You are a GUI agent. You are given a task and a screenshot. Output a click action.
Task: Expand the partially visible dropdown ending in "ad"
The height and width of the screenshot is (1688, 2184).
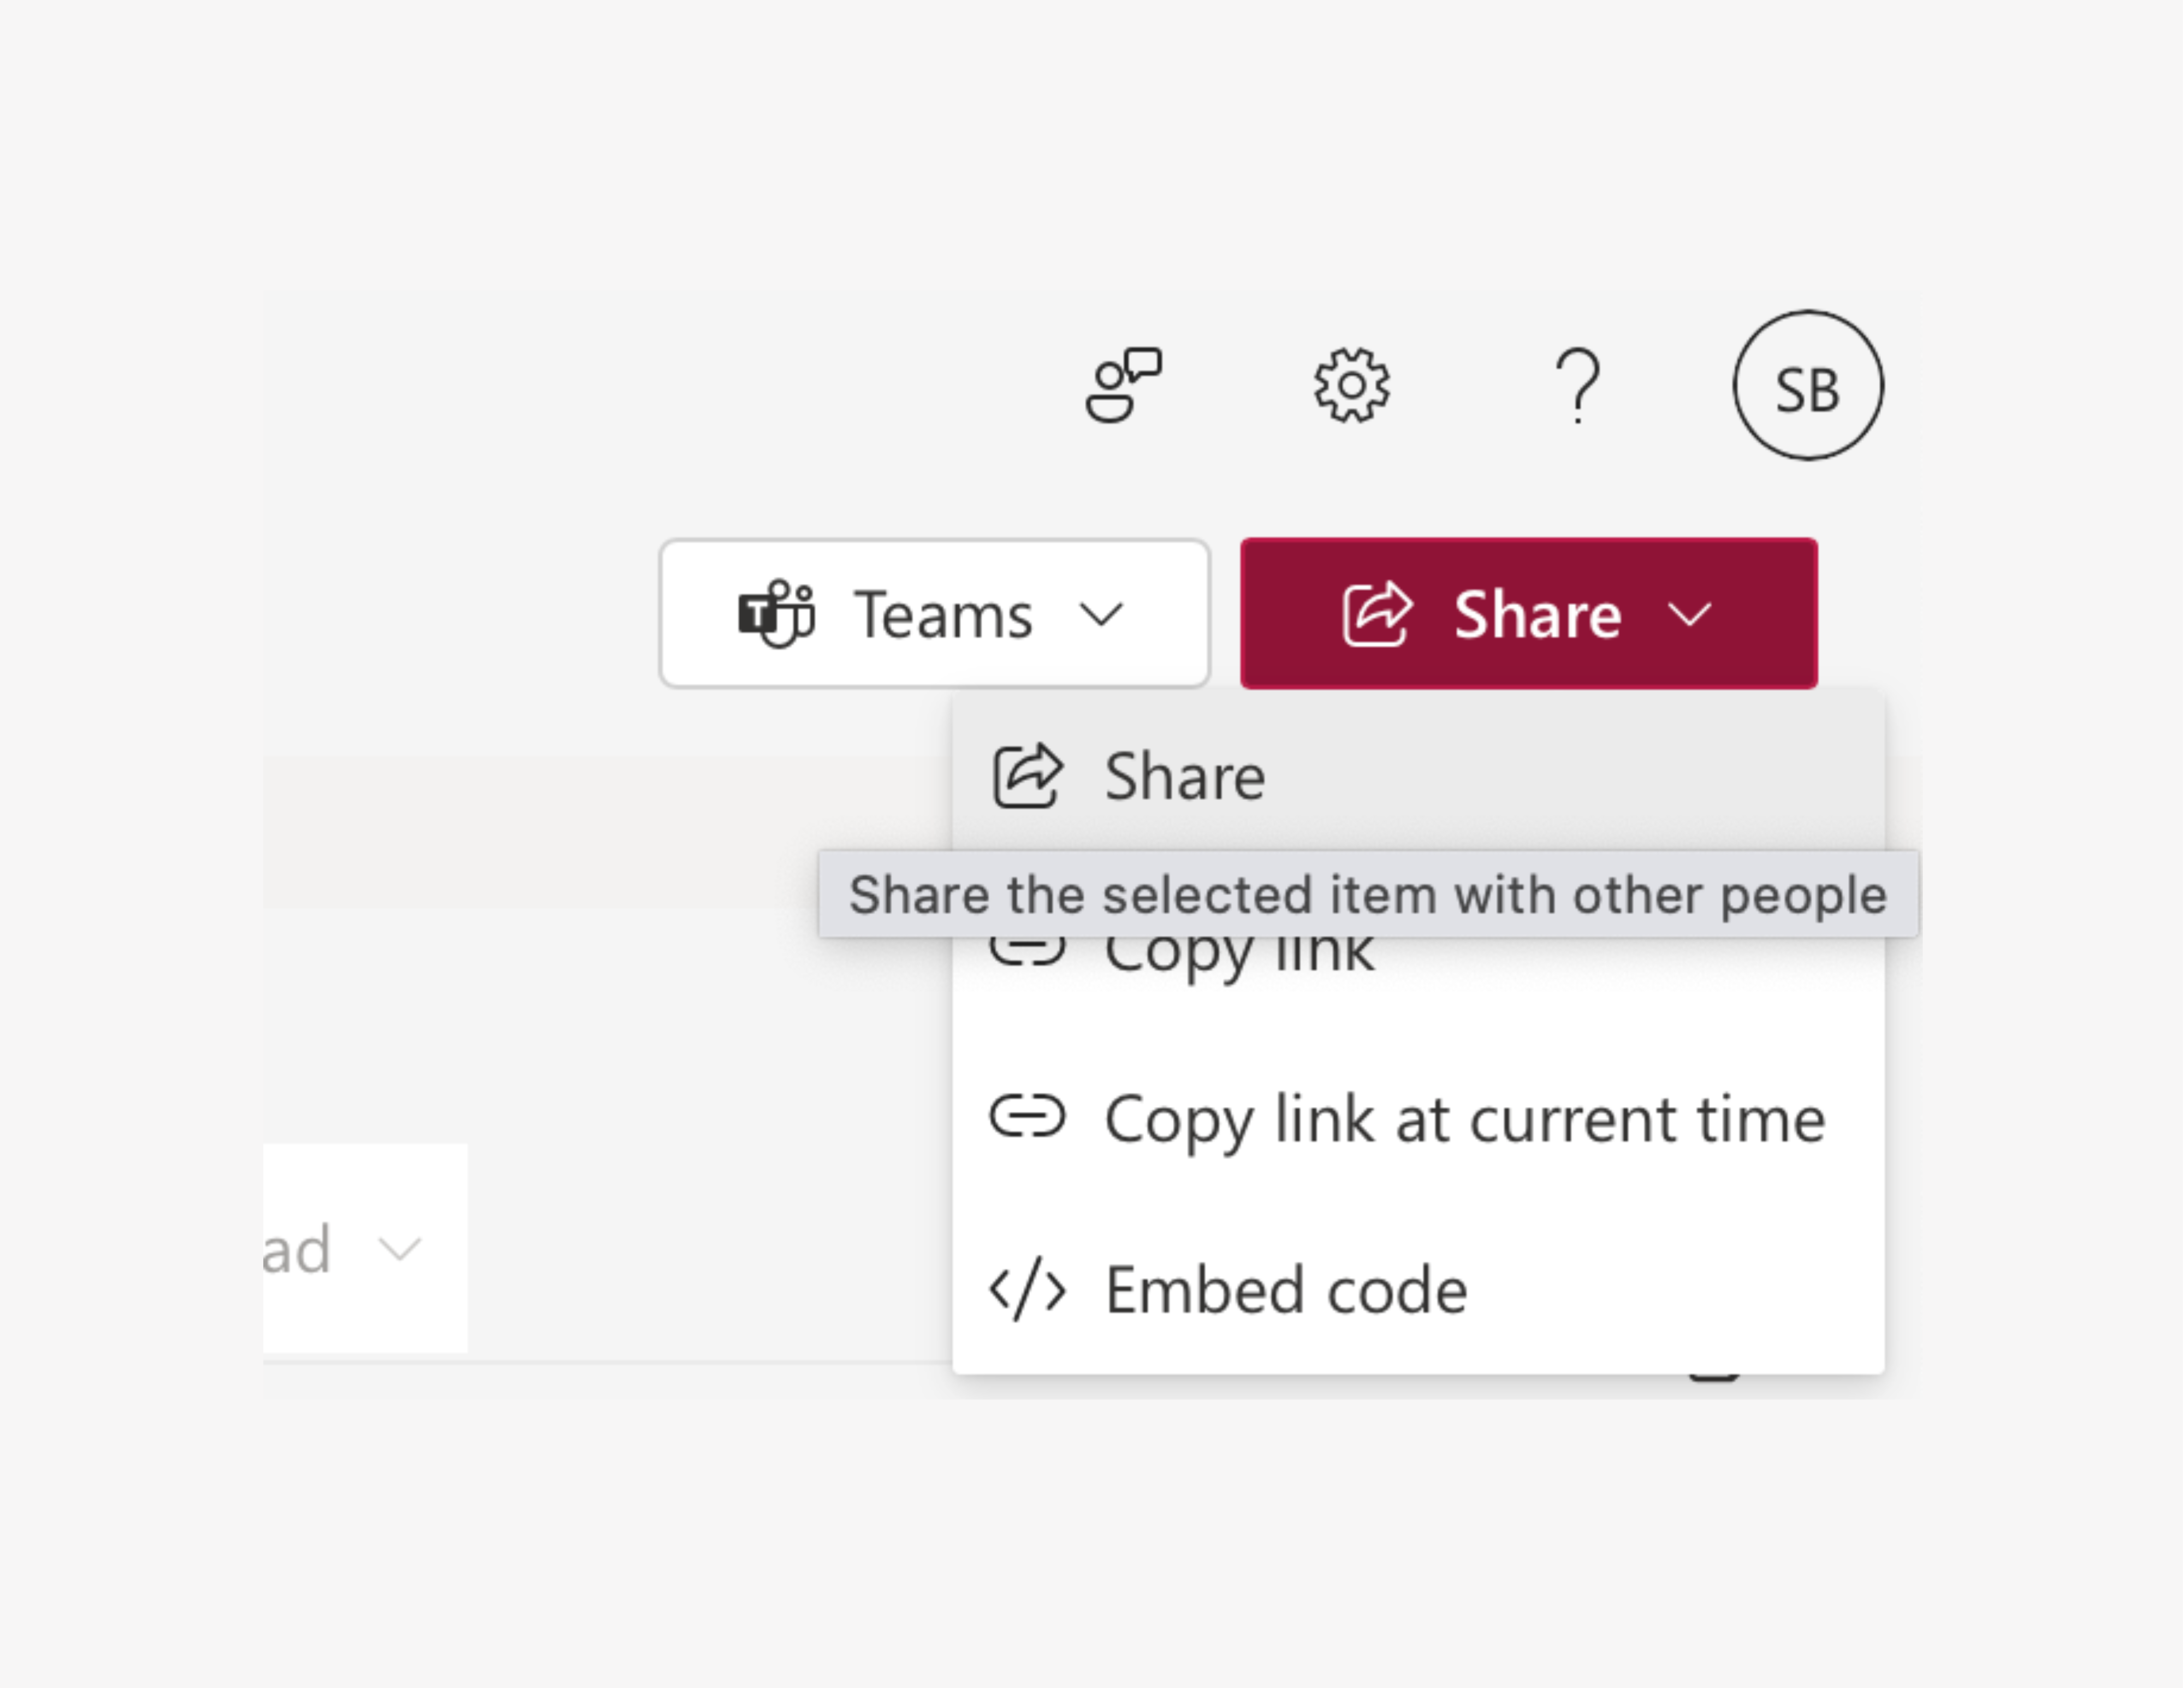coord(399,1248)
